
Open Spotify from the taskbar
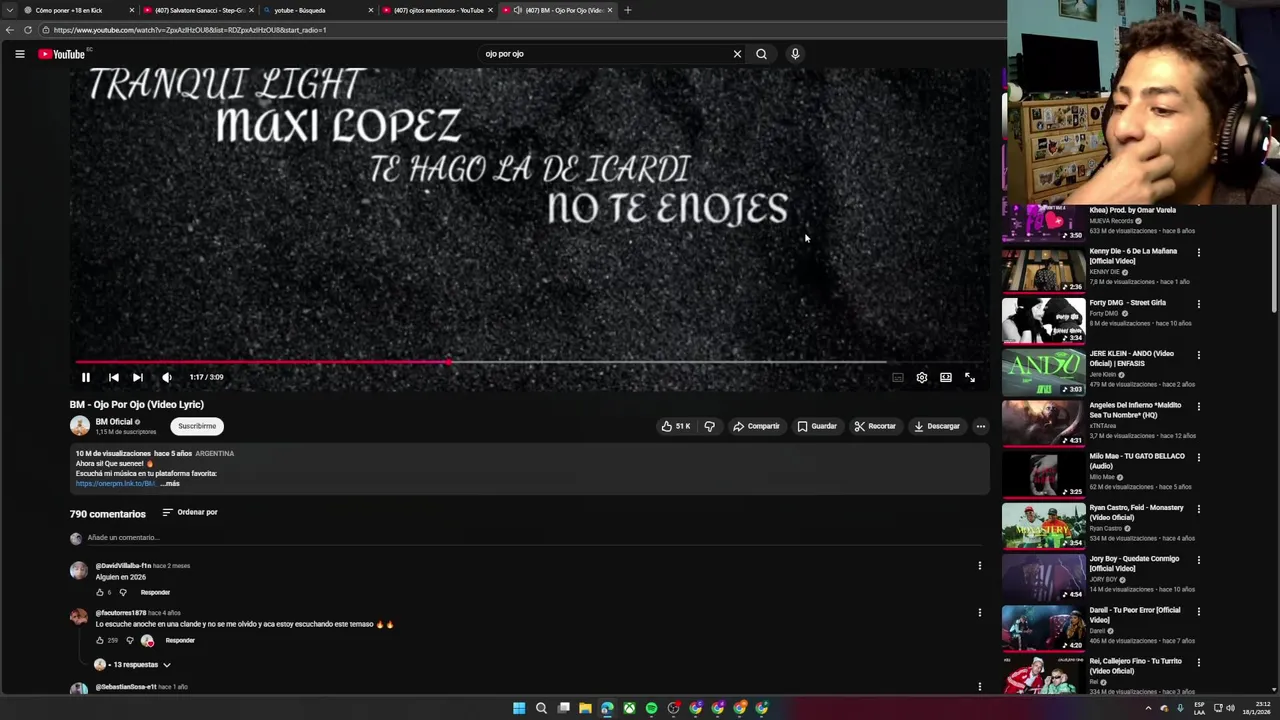(651, 708)
